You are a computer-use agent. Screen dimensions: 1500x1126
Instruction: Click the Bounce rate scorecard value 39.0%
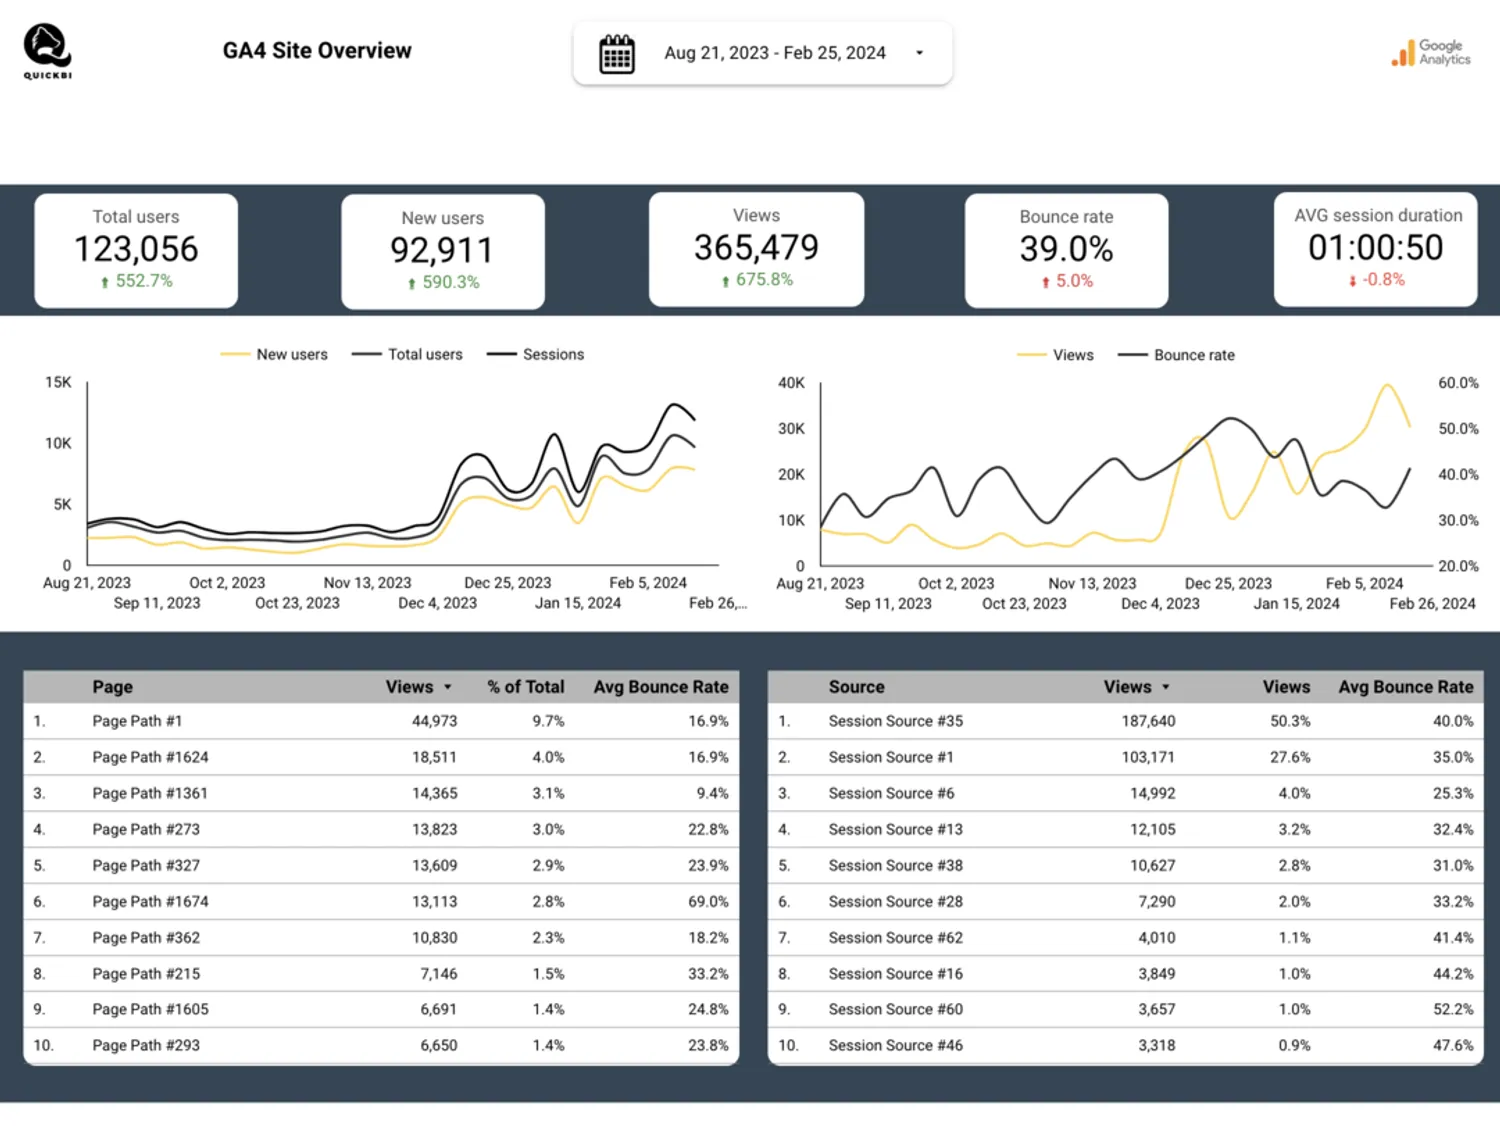(1066, 249)
